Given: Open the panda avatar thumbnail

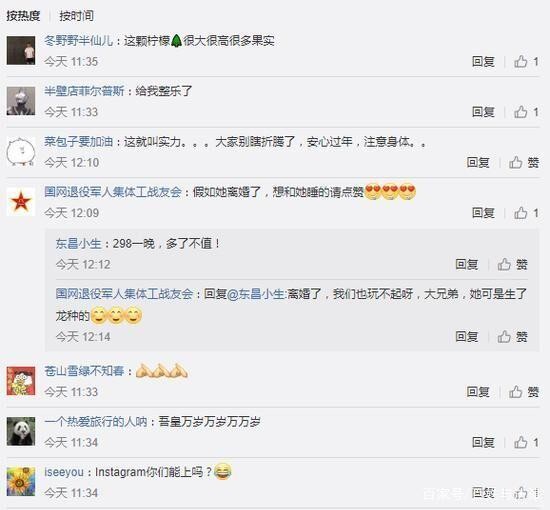Looking at the screenshot, I should (21, 431).
